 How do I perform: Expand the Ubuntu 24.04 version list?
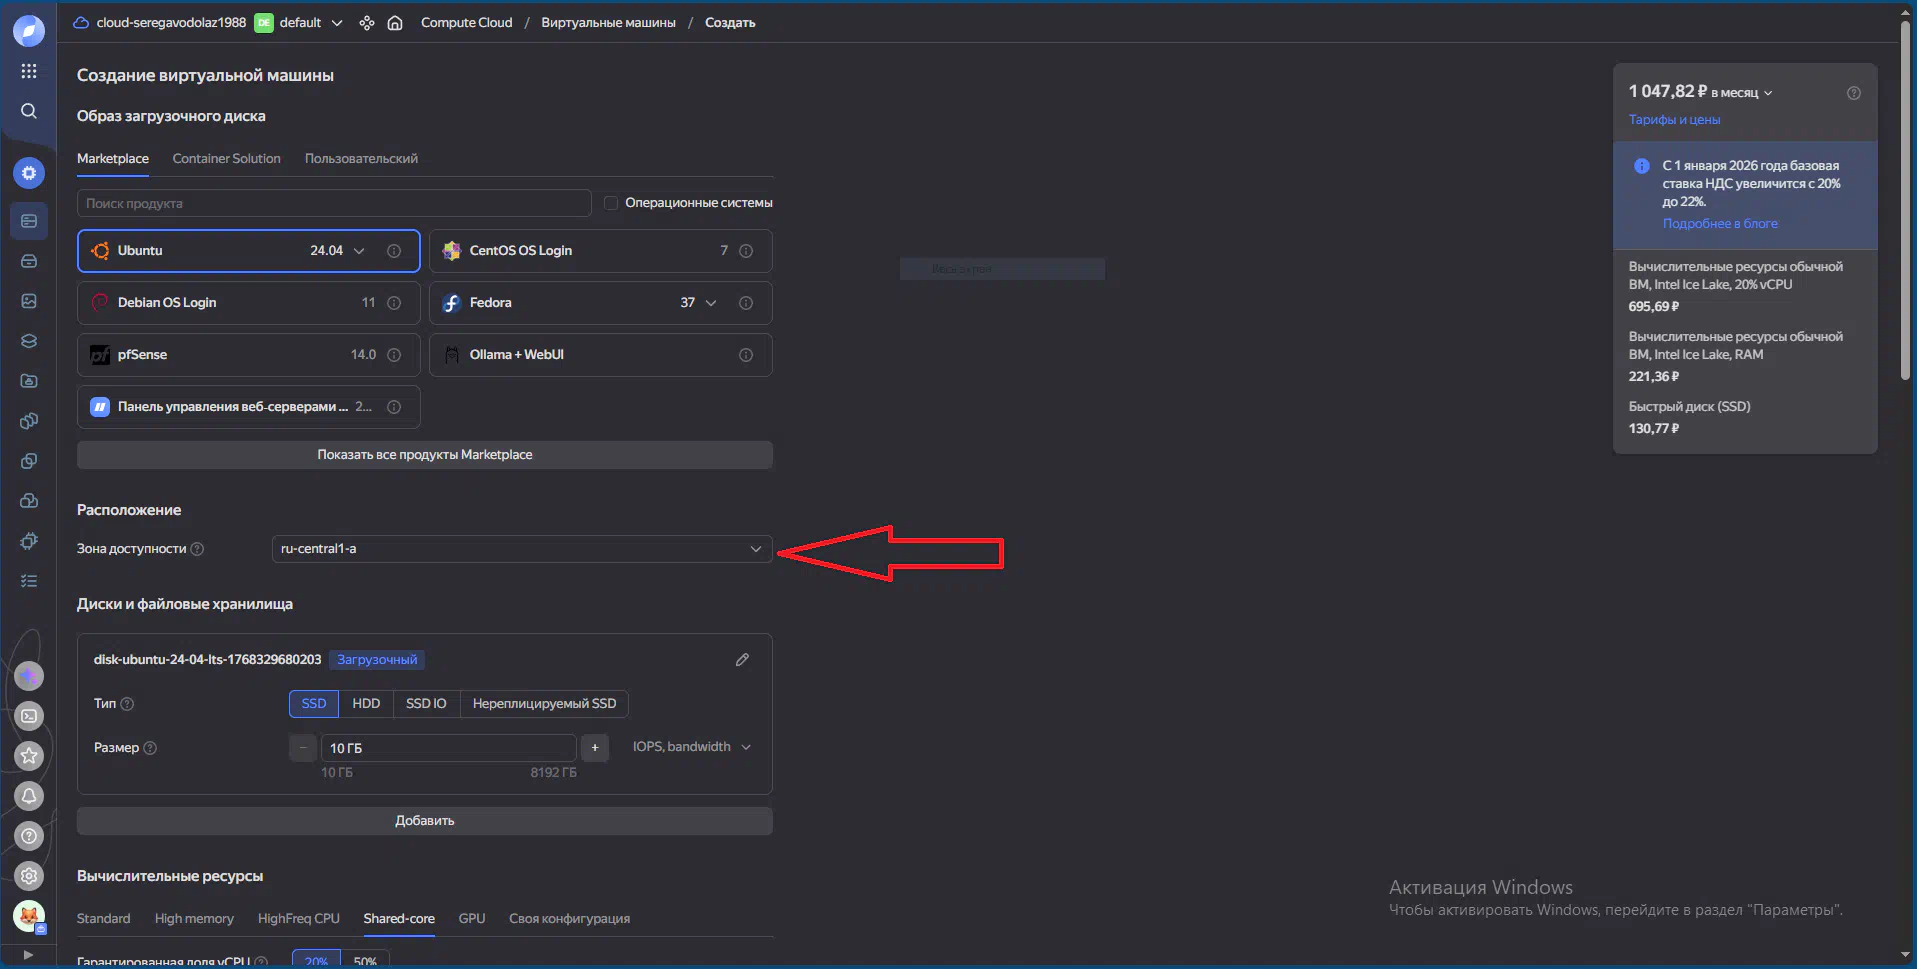point(359,251)
